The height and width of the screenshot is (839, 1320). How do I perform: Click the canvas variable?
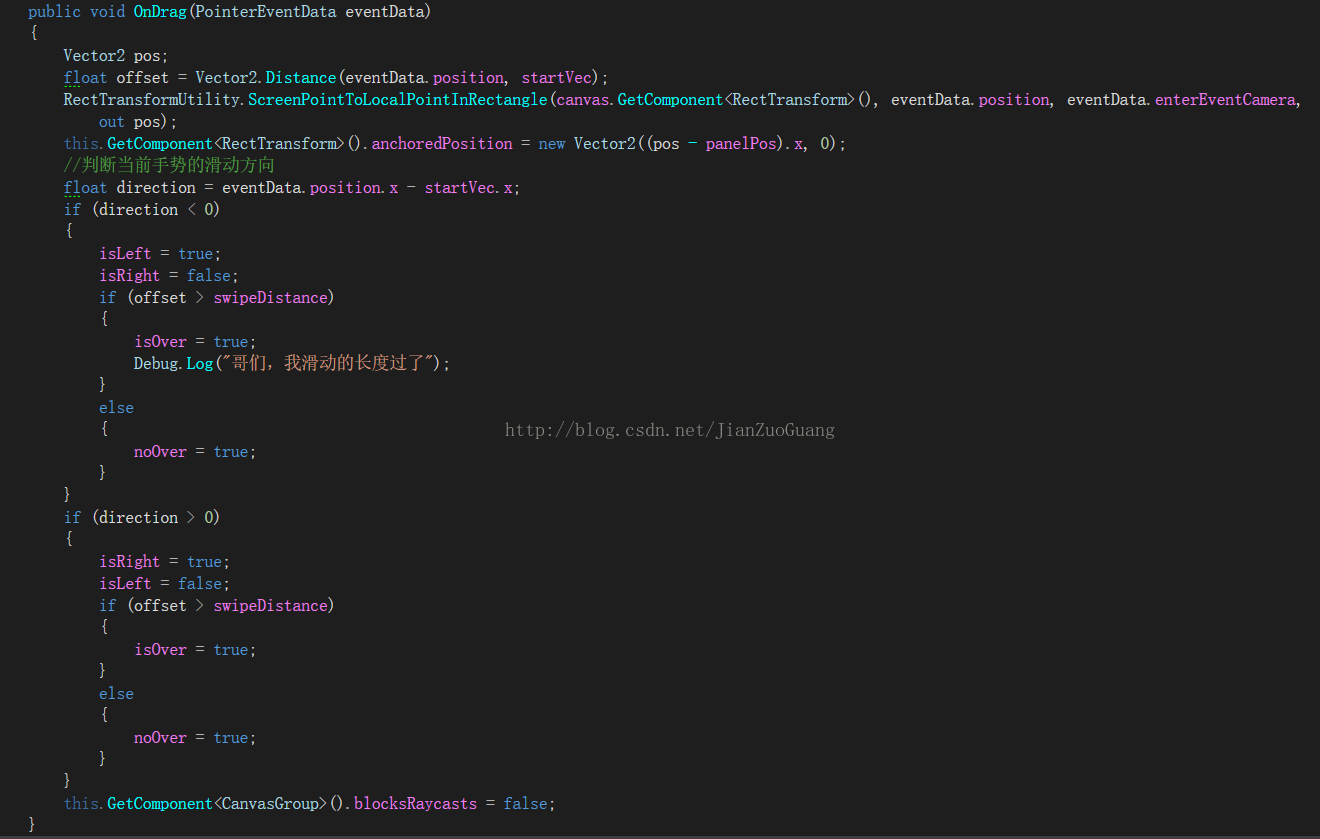coord(583,100)
